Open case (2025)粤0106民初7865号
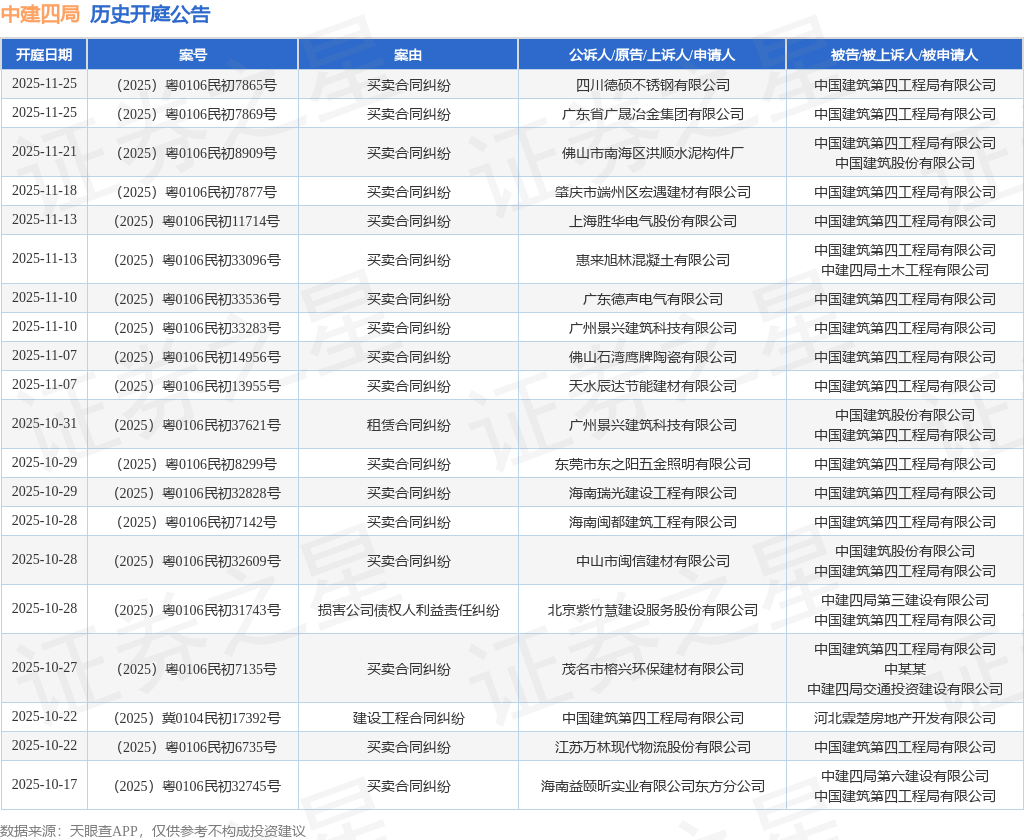 192,85
